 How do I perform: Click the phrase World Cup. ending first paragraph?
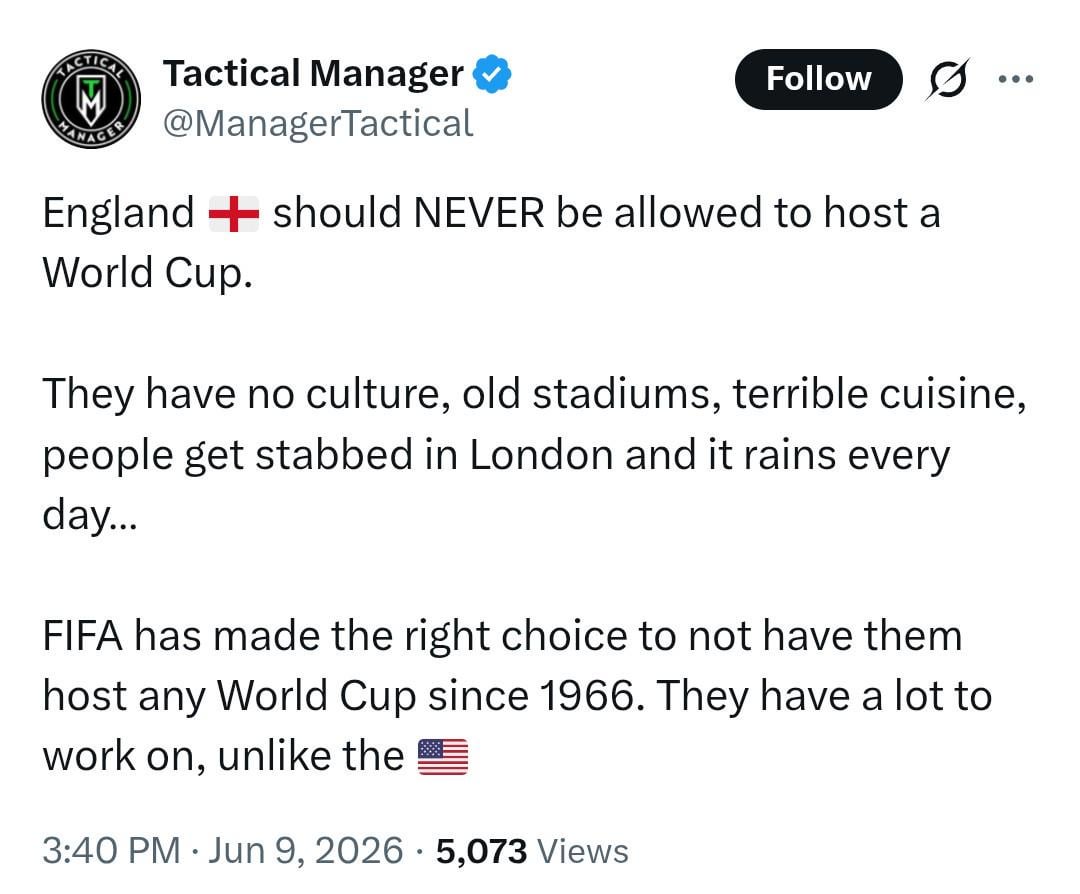click(147, 273)
